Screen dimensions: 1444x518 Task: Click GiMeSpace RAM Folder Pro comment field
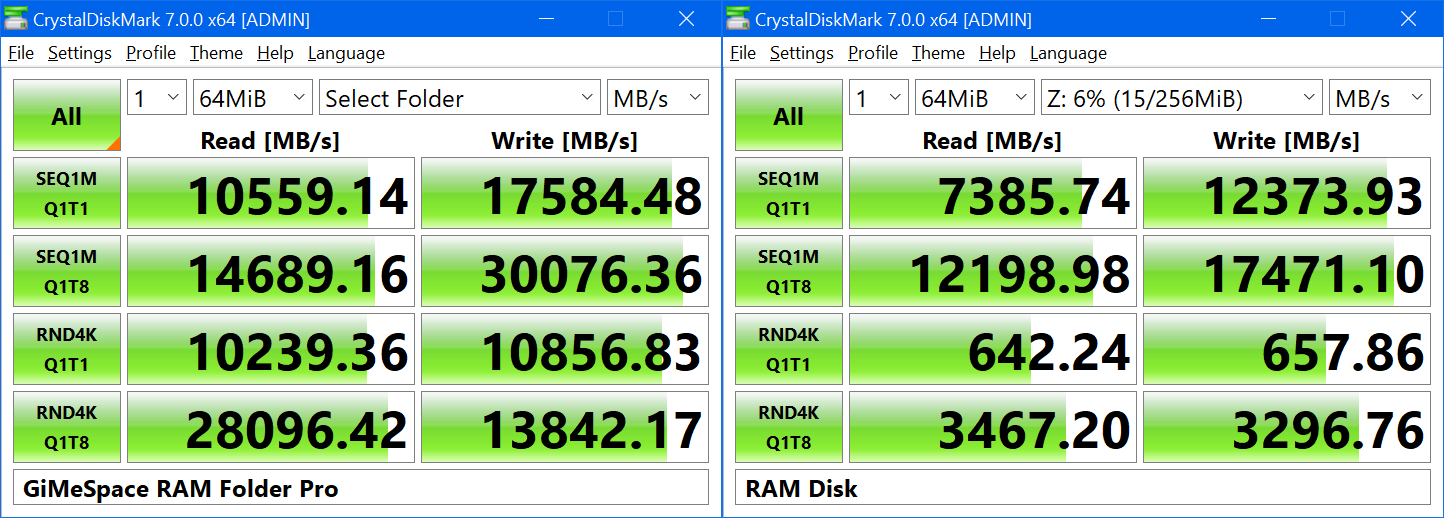[x=361, y=488]
